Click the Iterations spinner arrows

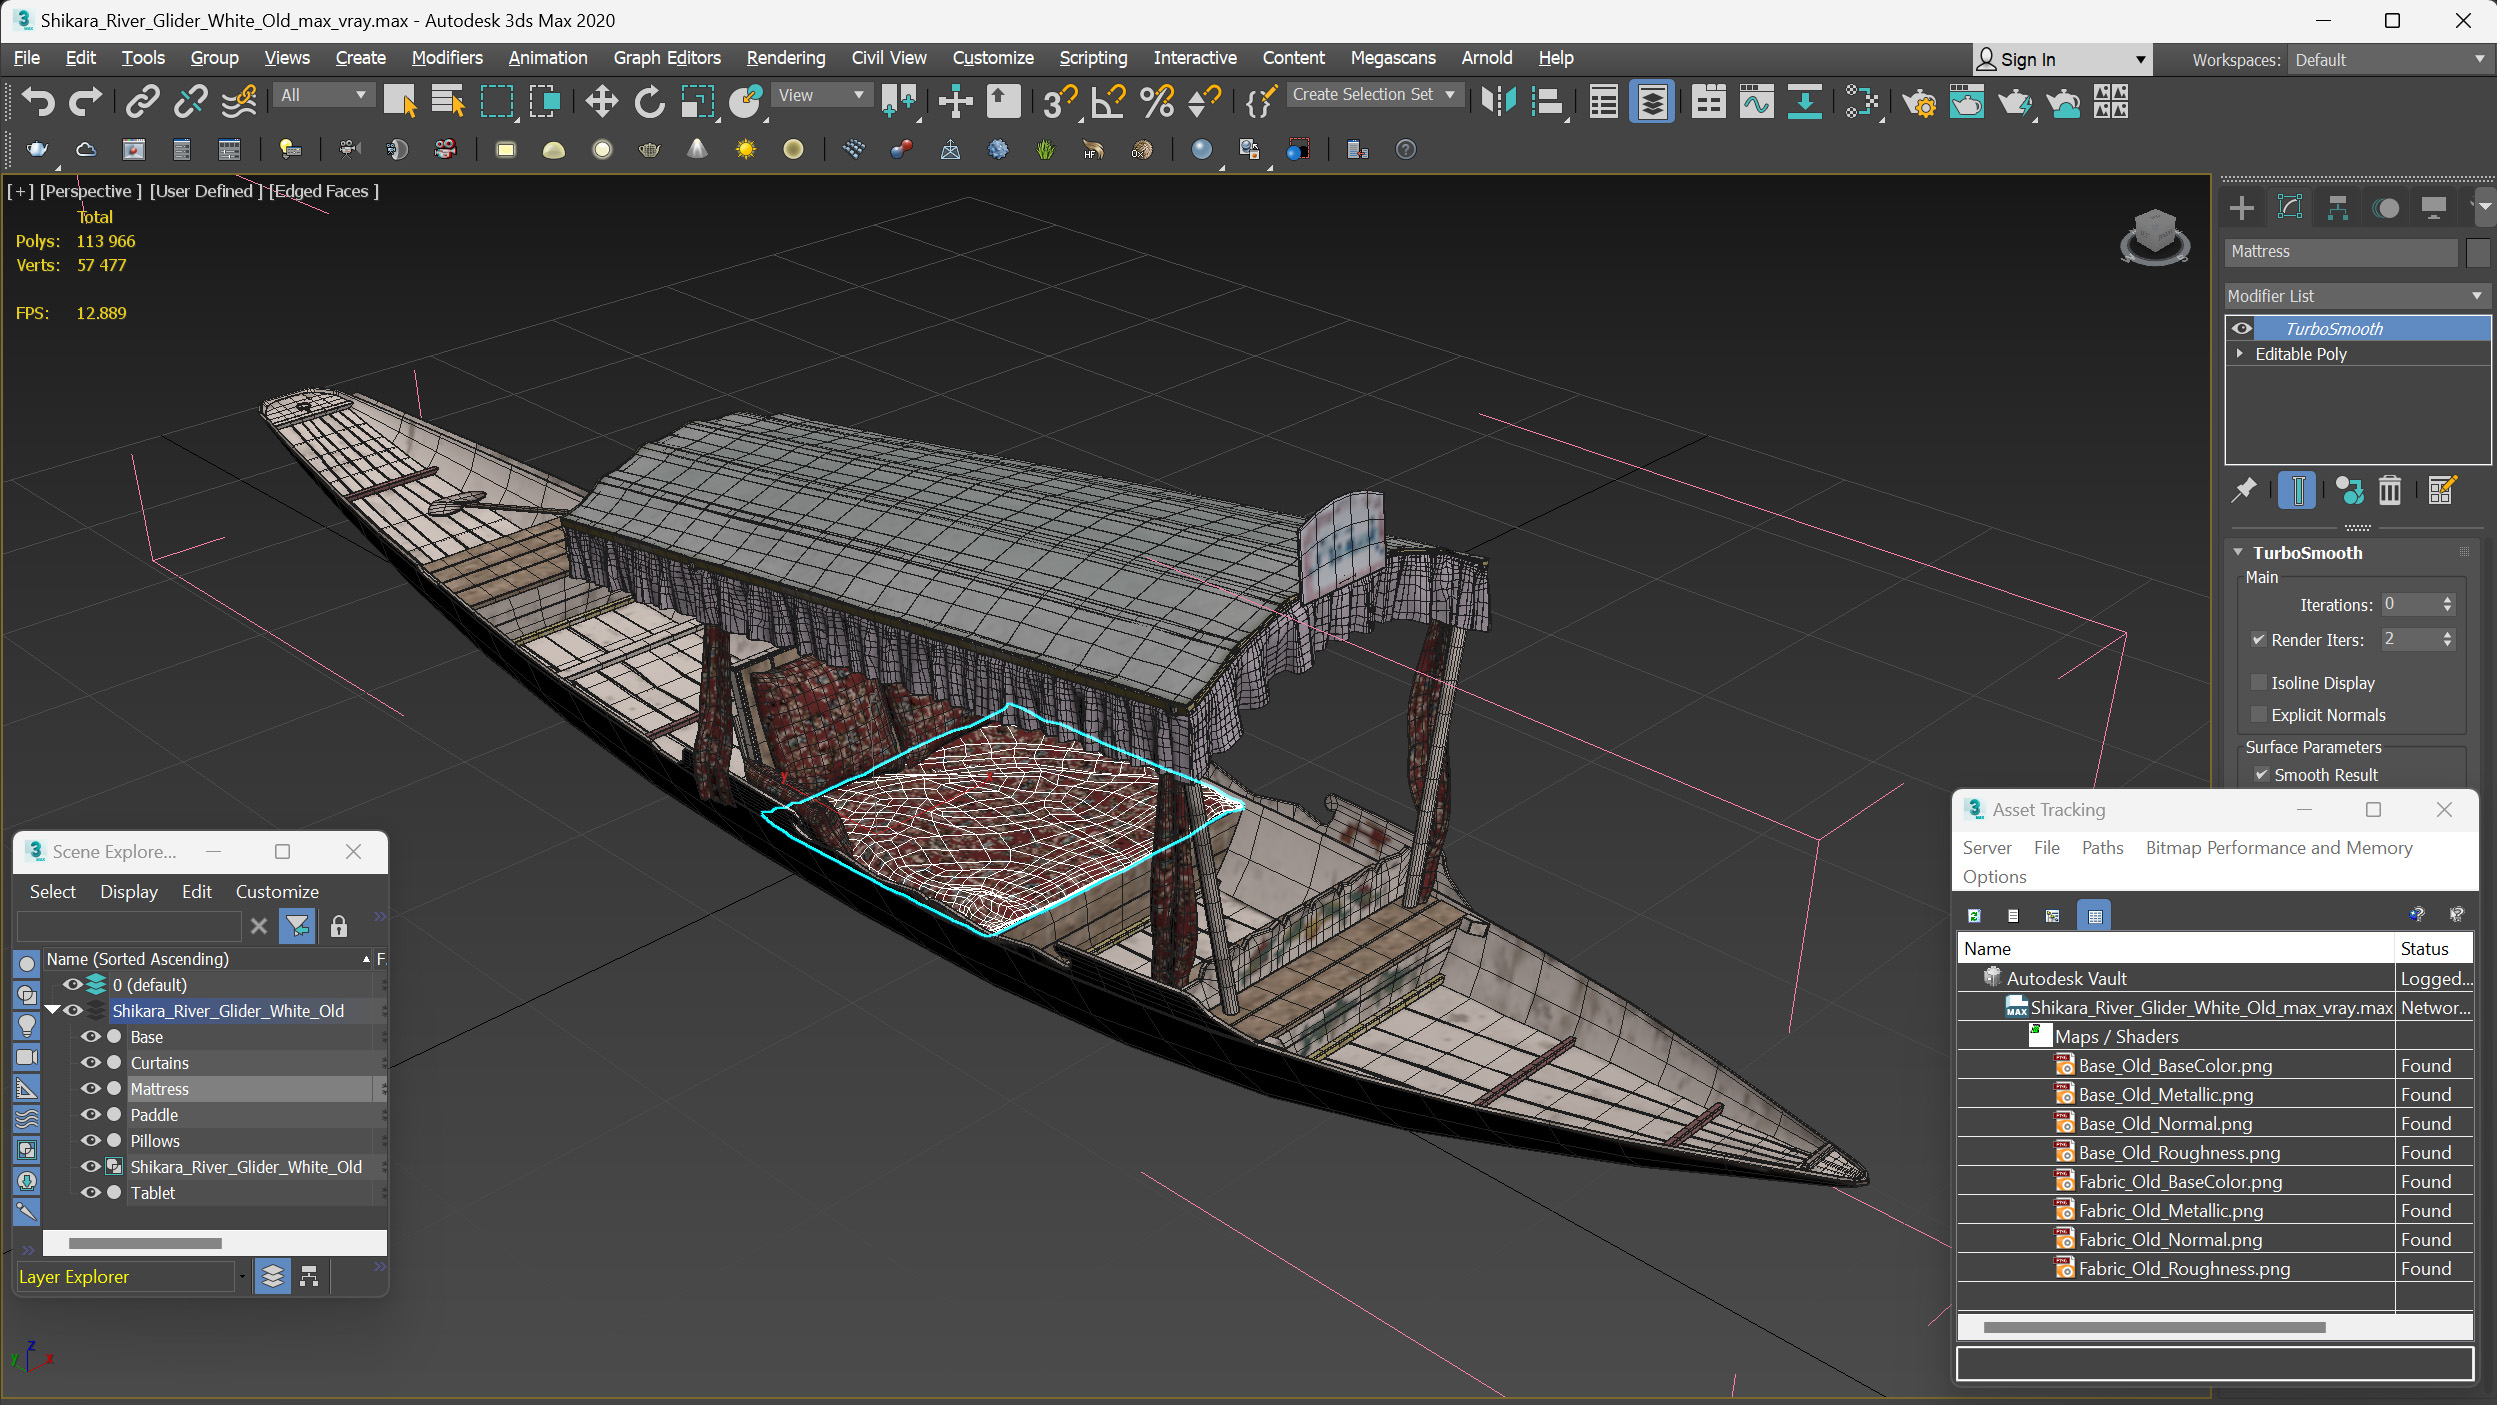tap(2447, 604)
